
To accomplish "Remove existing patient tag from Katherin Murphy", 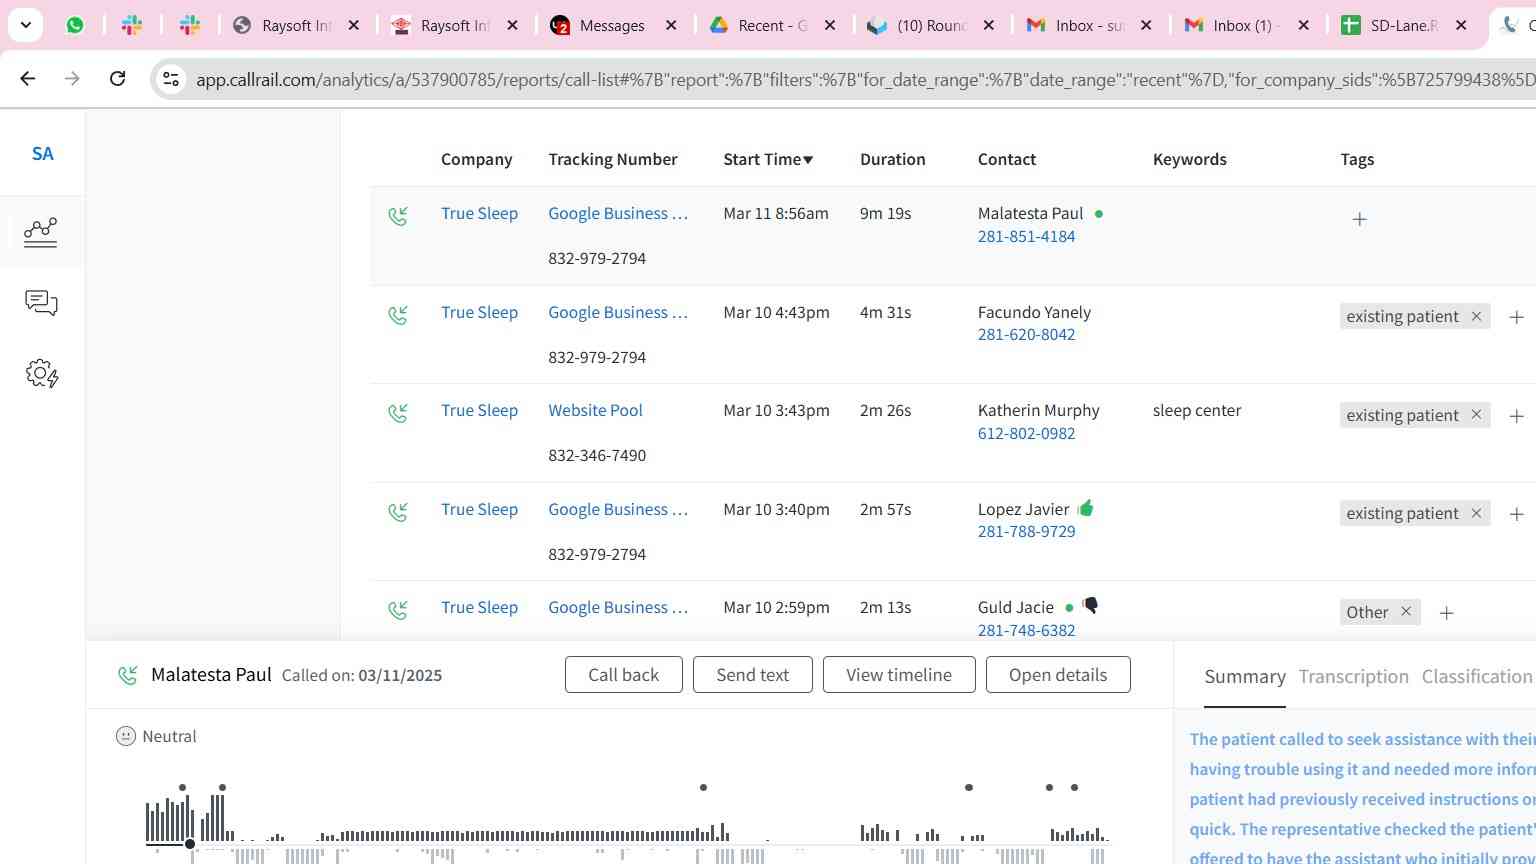I will coord(1476,414).
